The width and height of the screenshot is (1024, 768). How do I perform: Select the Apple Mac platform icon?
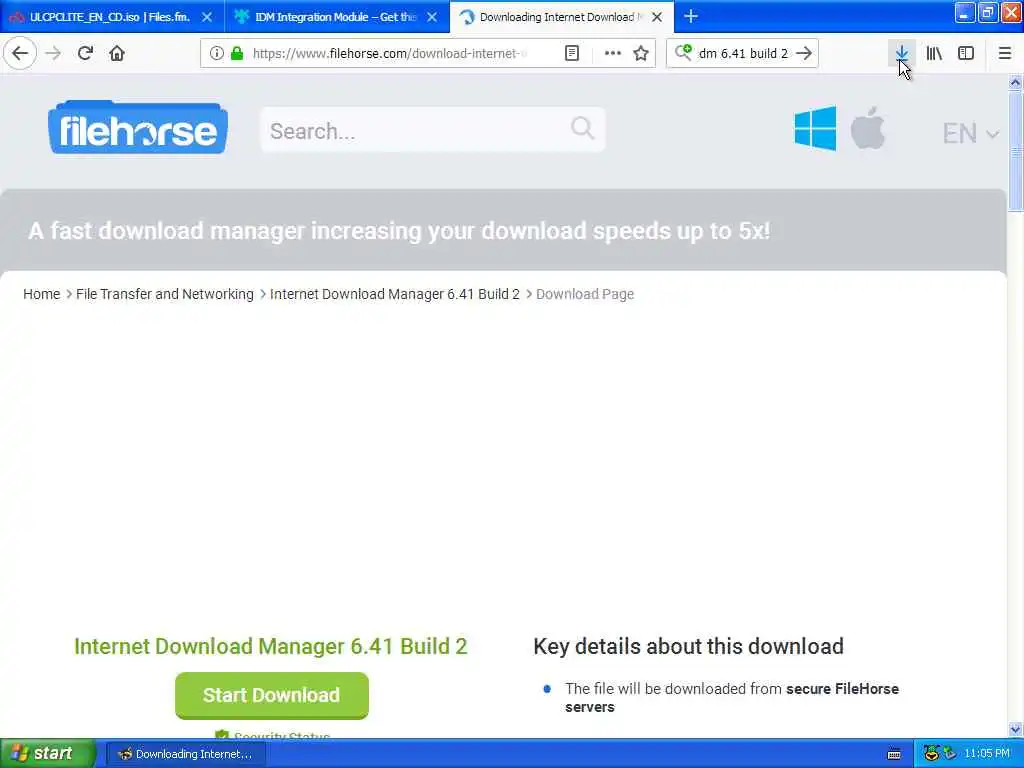[867, 128]
